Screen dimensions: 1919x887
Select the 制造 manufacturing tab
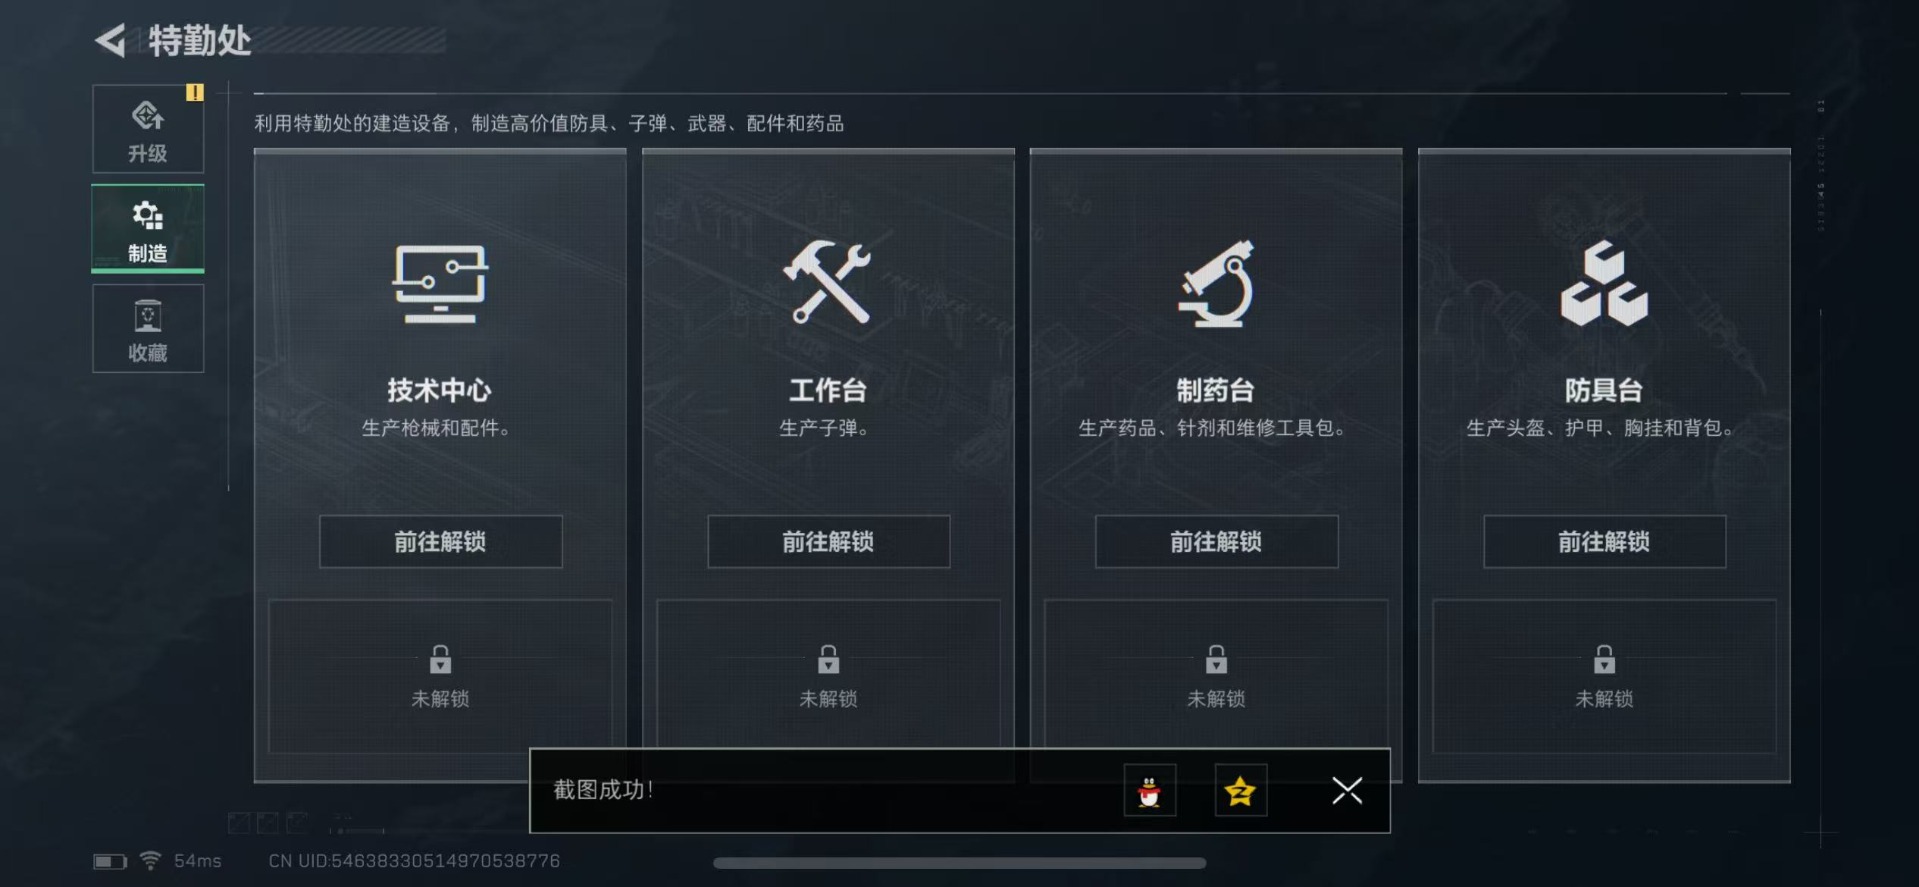coord(148,229)
